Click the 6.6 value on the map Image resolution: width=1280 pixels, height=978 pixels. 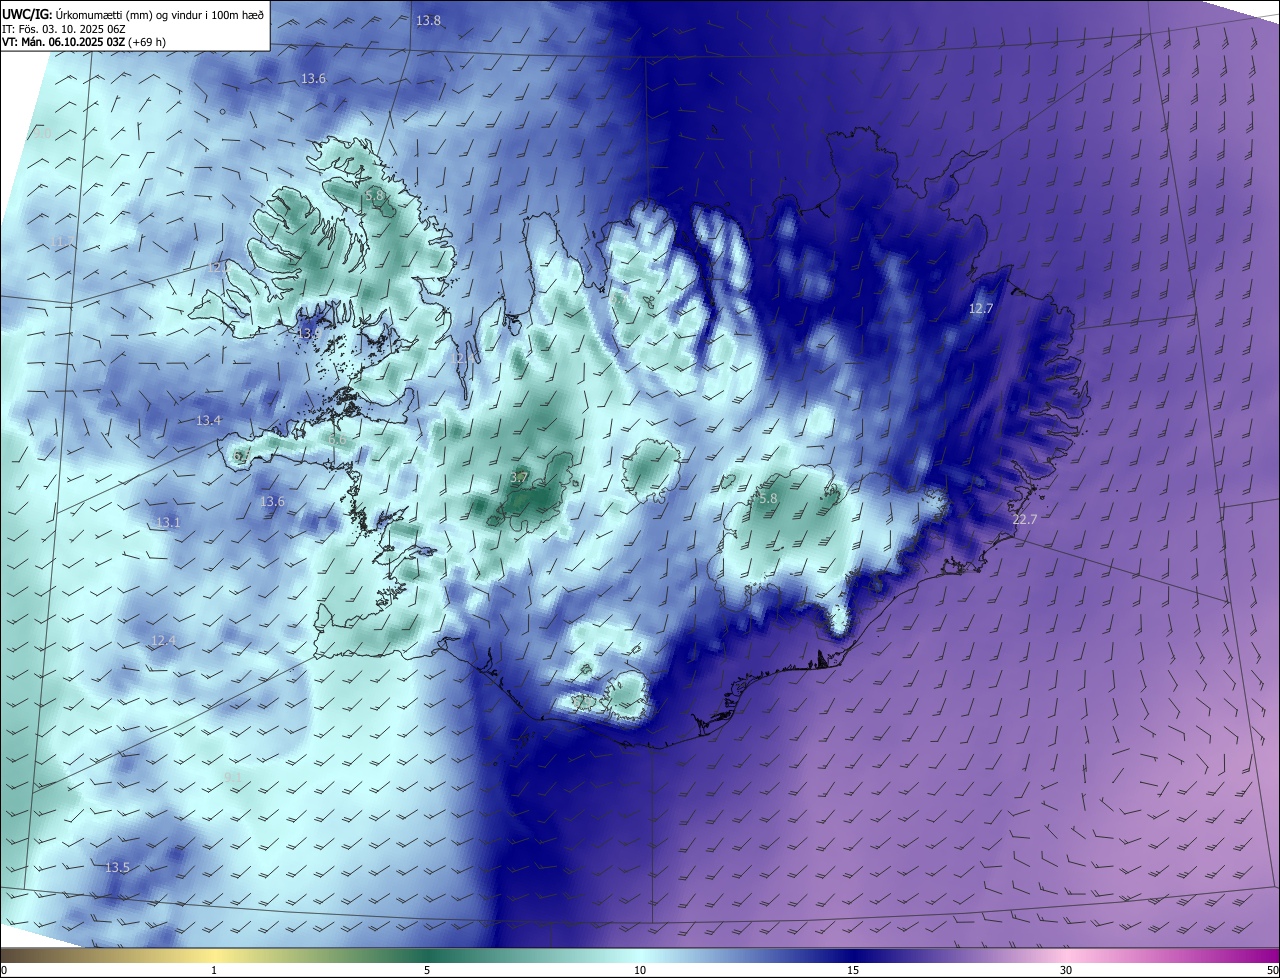coord(337,439)
